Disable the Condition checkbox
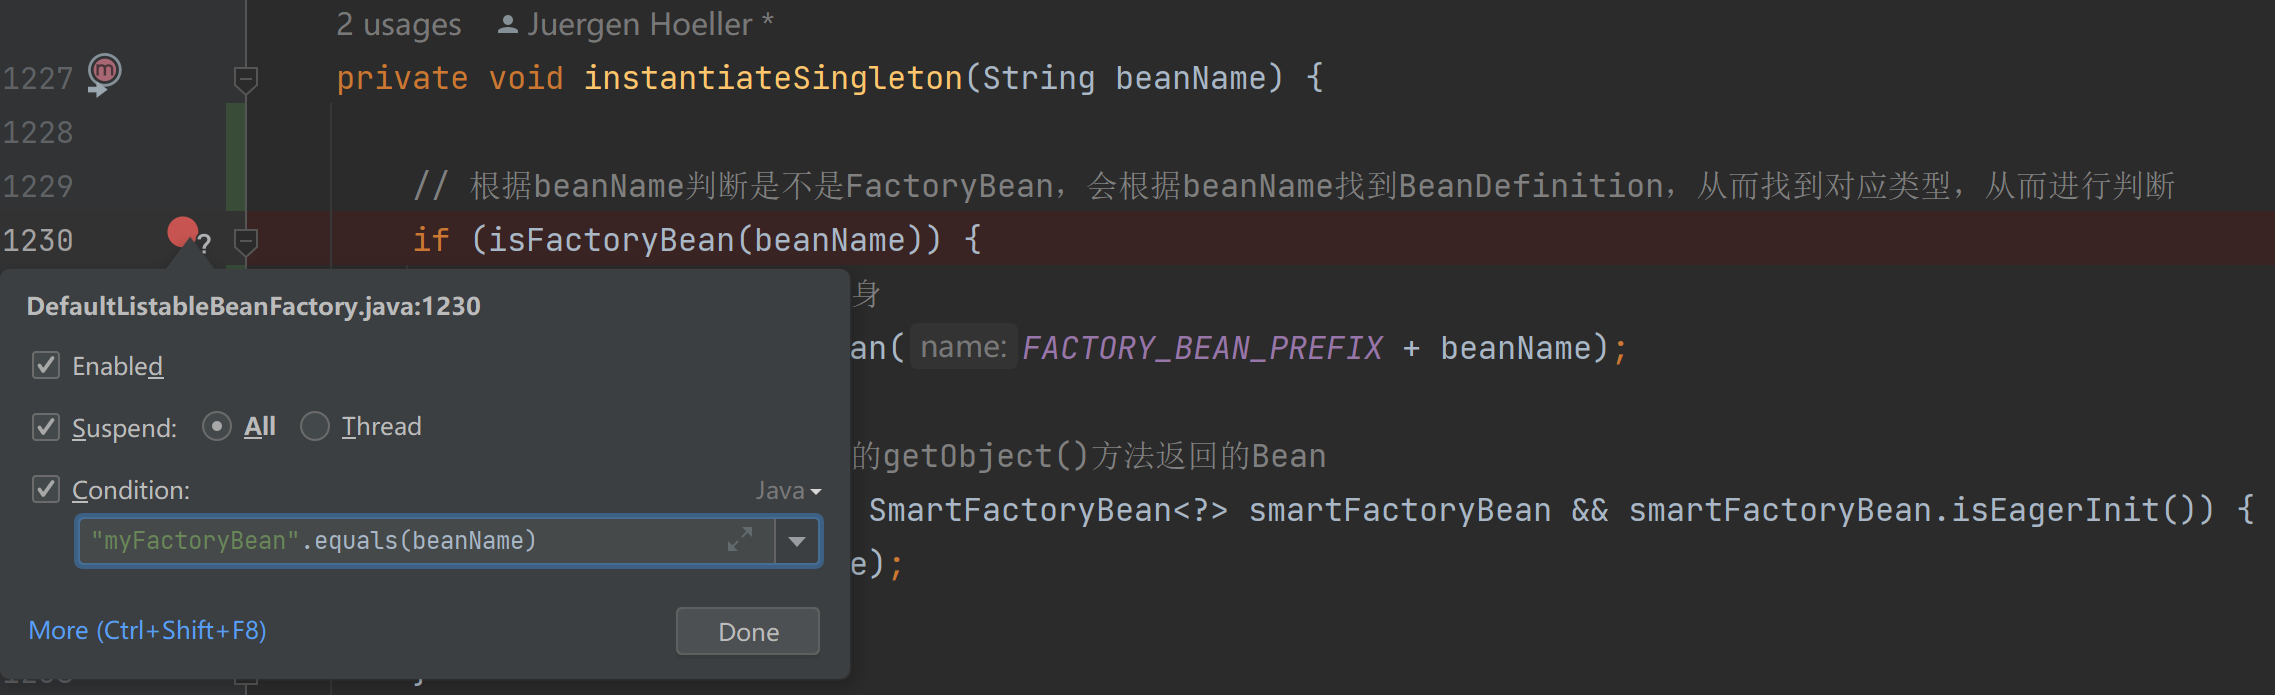Screen dimensions: 2275x695 tap(46, 489)
